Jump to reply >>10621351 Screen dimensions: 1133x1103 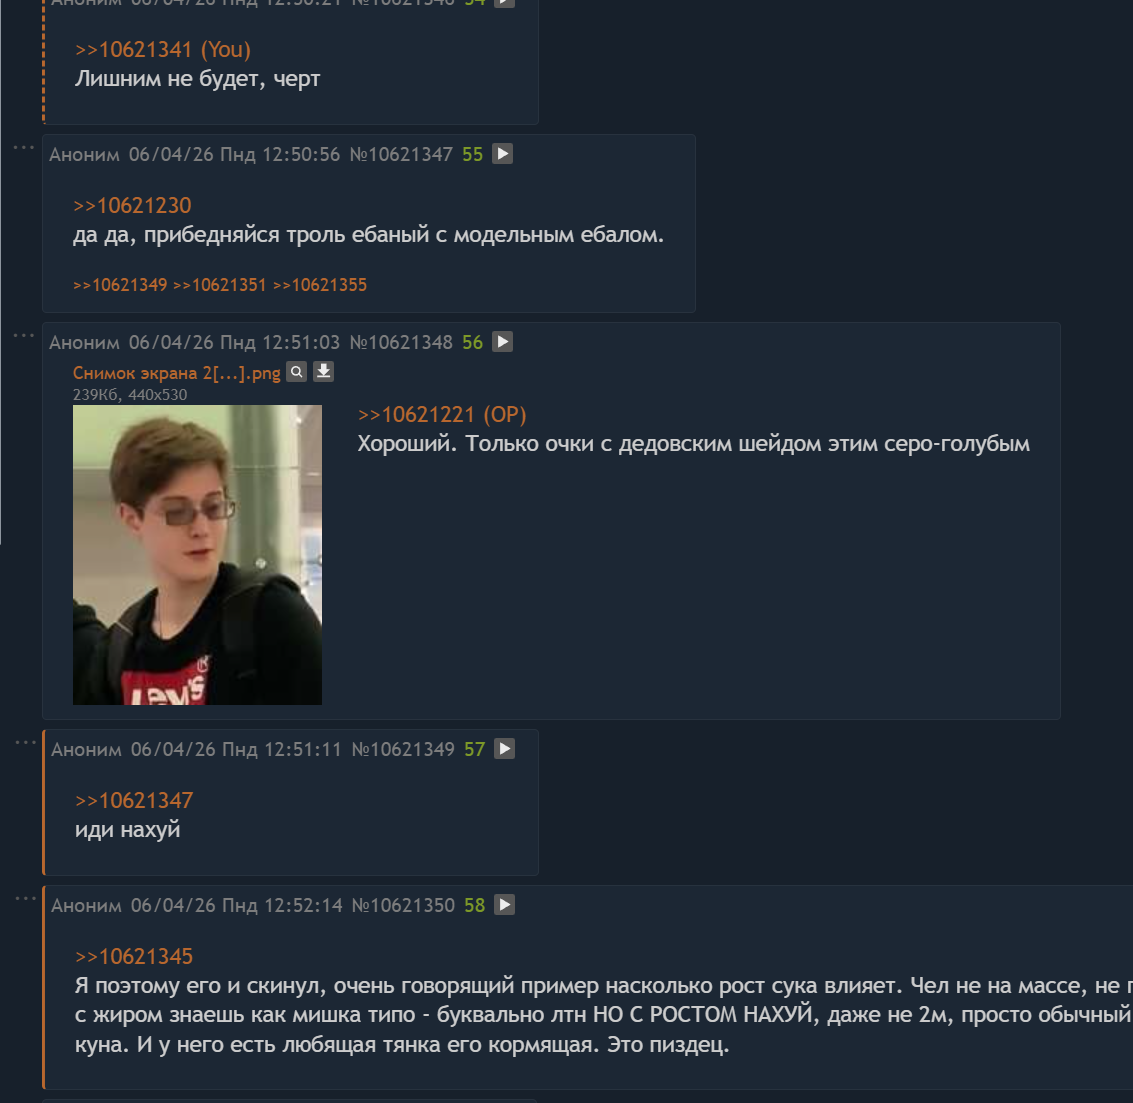click(x=220, y=286)
